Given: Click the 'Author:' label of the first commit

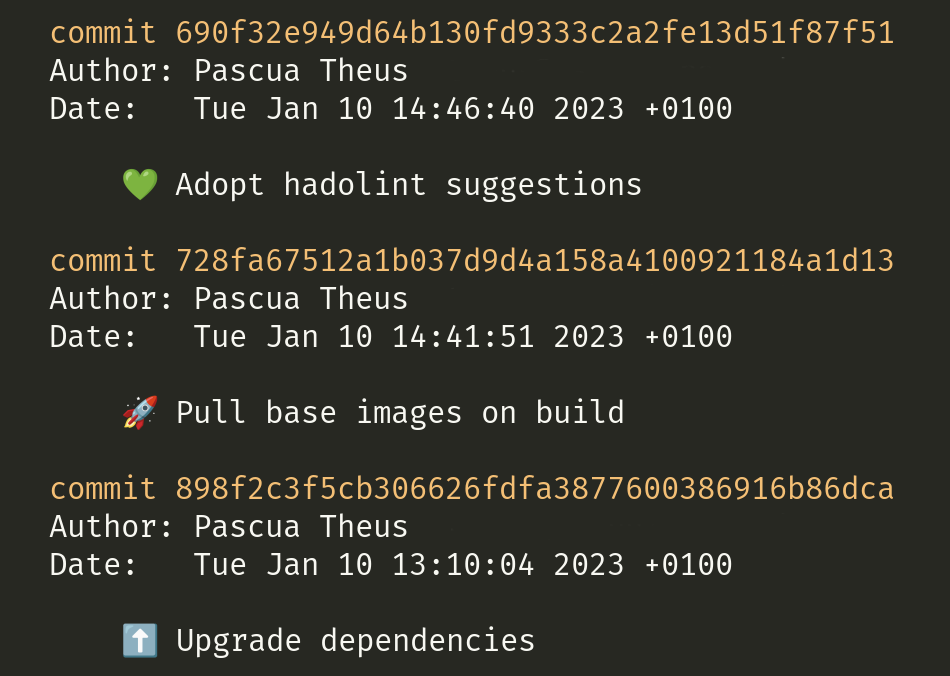Looking at the screenshot, I should [111, 71].
